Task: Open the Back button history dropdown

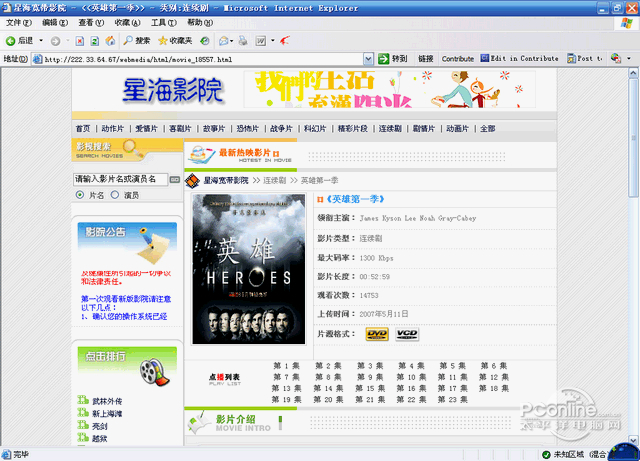Action: click(41, 40)
